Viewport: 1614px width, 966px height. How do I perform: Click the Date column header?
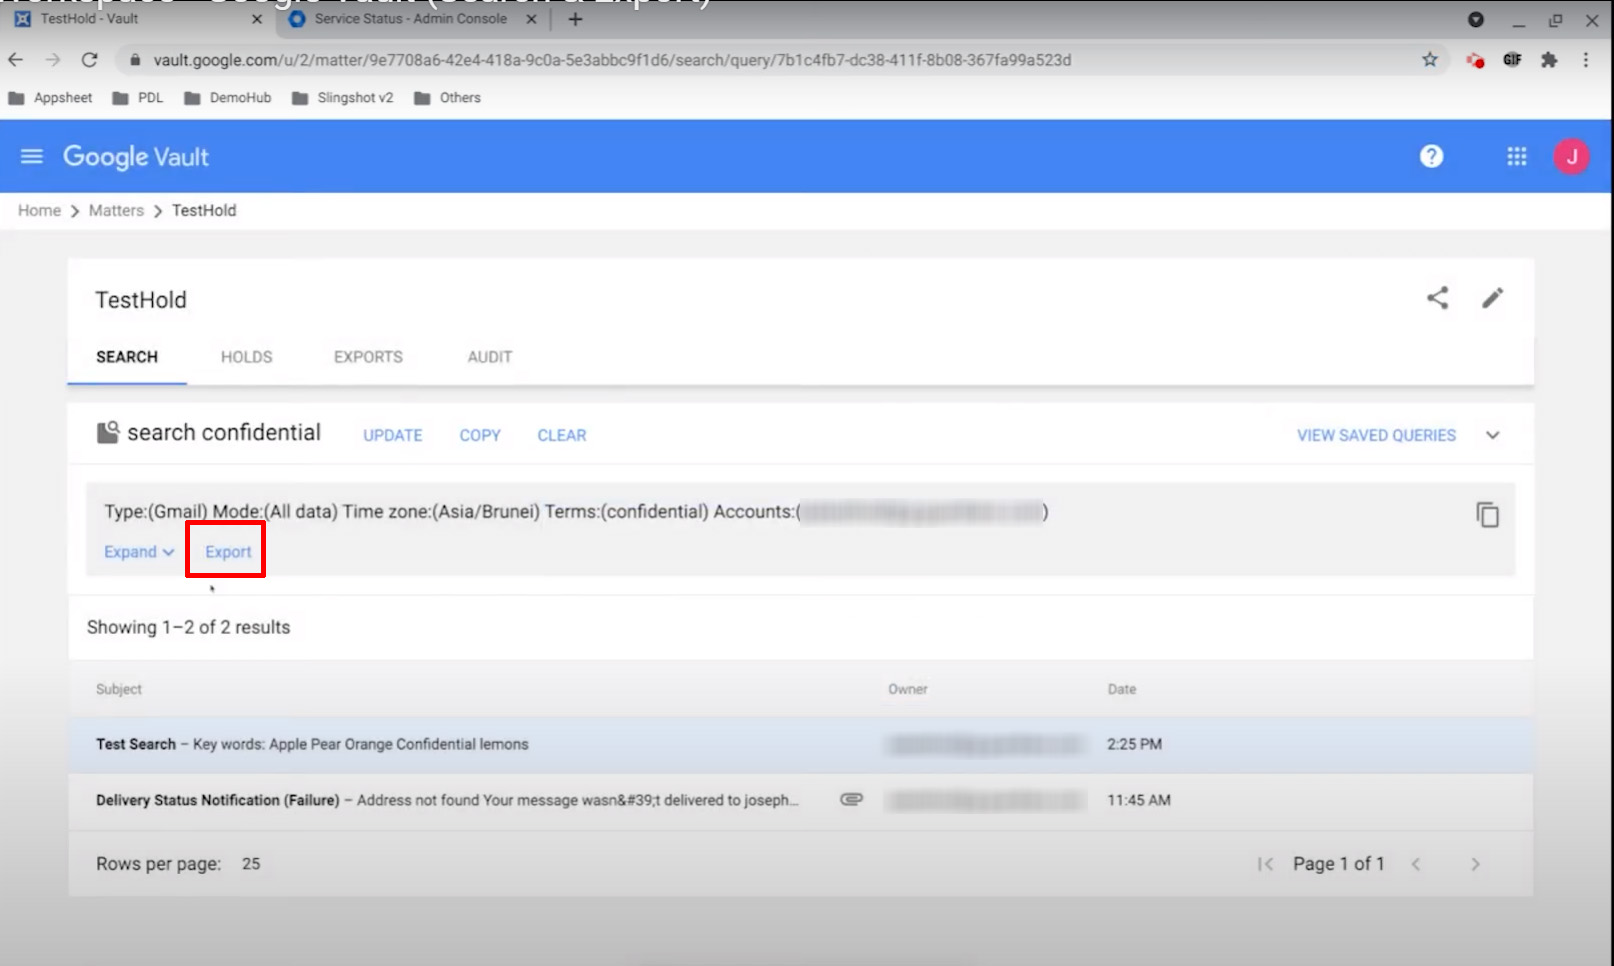(x=1122, y=689)
